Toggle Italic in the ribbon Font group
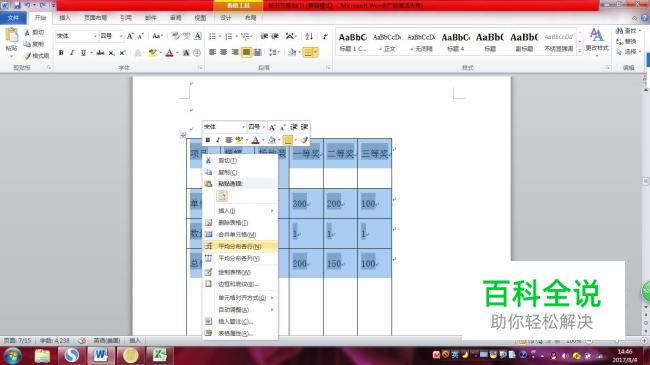Viewport: 650px width, 365px height. 72,53
